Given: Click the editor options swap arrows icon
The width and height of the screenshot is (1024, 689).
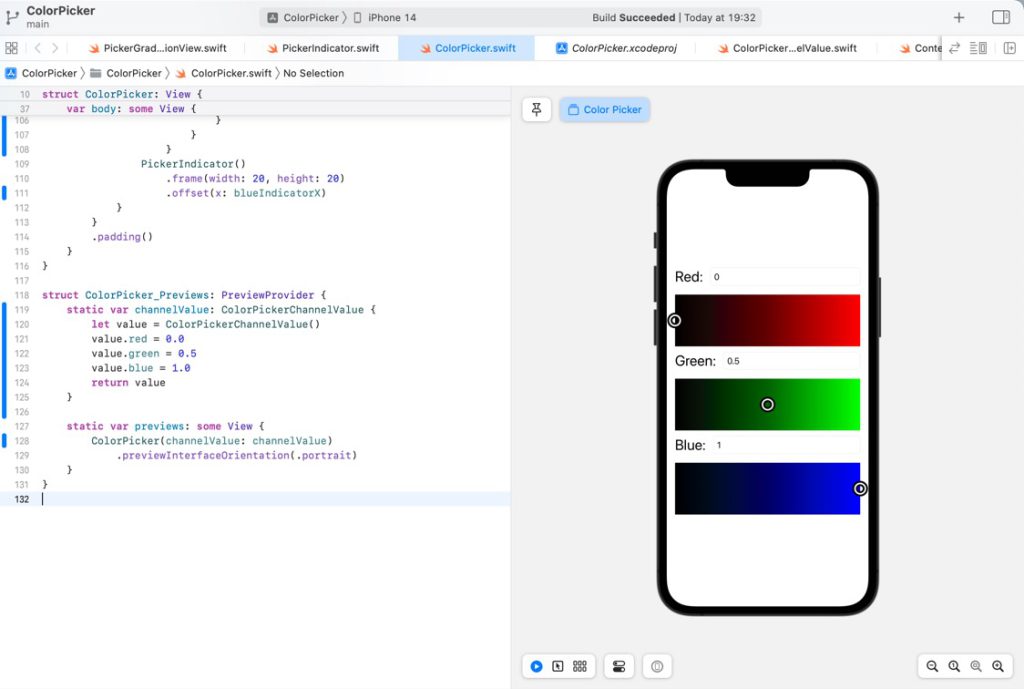Looking at the screenshot, I should click(x=955, y=48).
